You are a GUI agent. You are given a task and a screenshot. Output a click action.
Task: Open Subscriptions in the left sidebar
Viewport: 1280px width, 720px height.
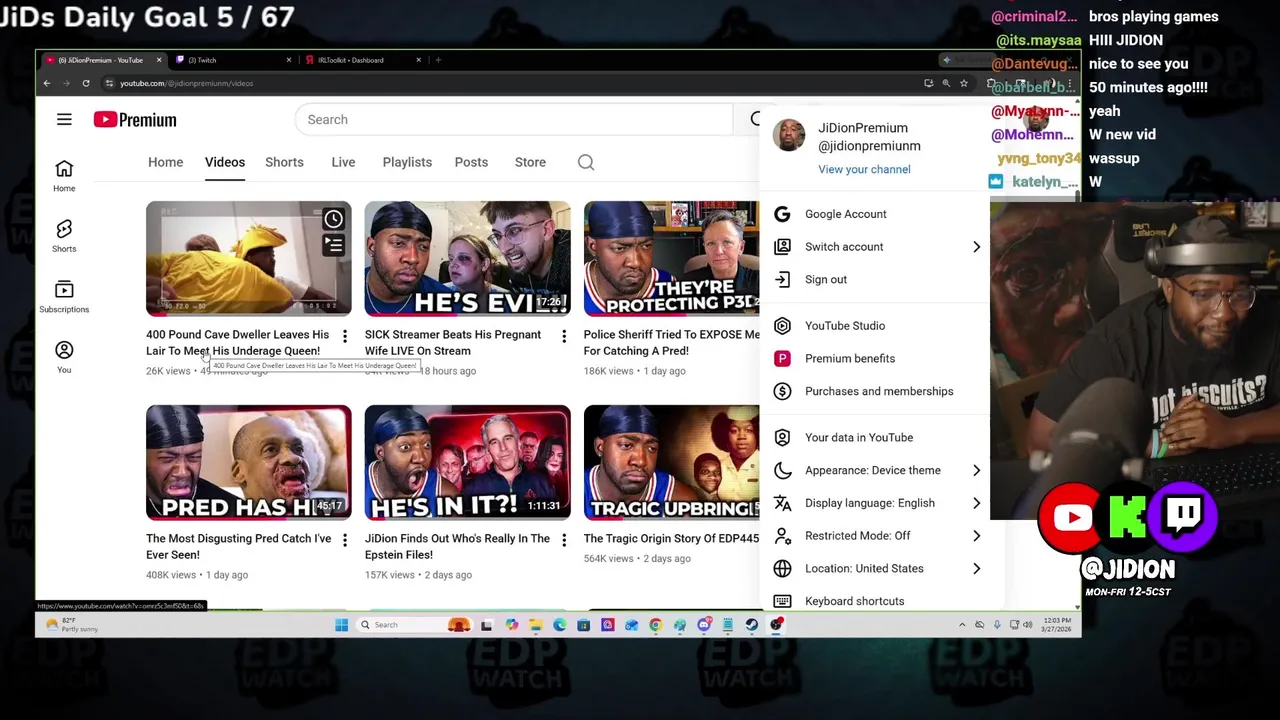[x=64, y=296]
